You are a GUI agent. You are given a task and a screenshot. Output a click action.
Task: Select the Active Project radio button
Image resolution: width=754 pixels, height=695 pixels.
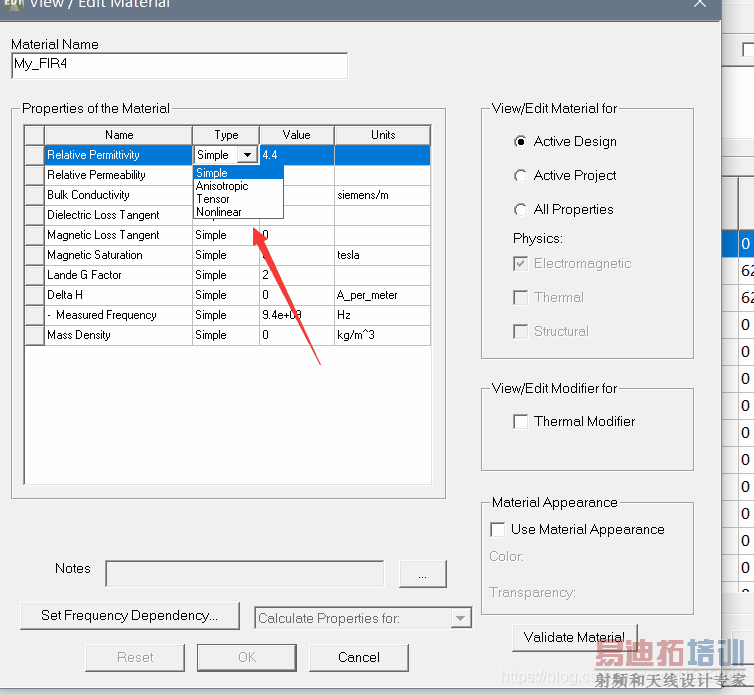(520, 176)
